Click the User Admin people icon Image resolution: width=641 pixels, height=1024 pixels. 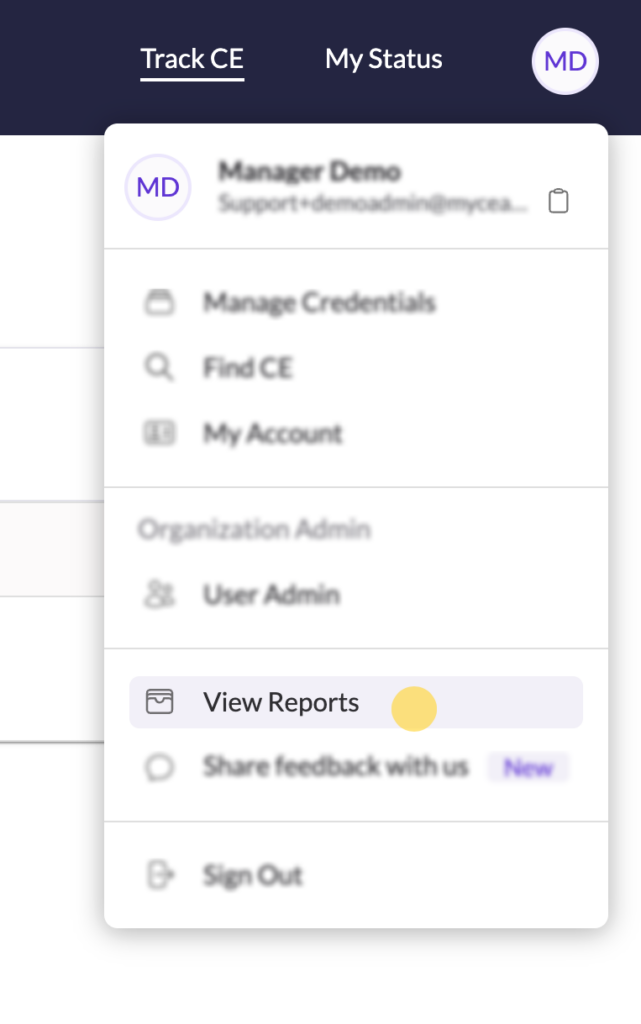160,595
